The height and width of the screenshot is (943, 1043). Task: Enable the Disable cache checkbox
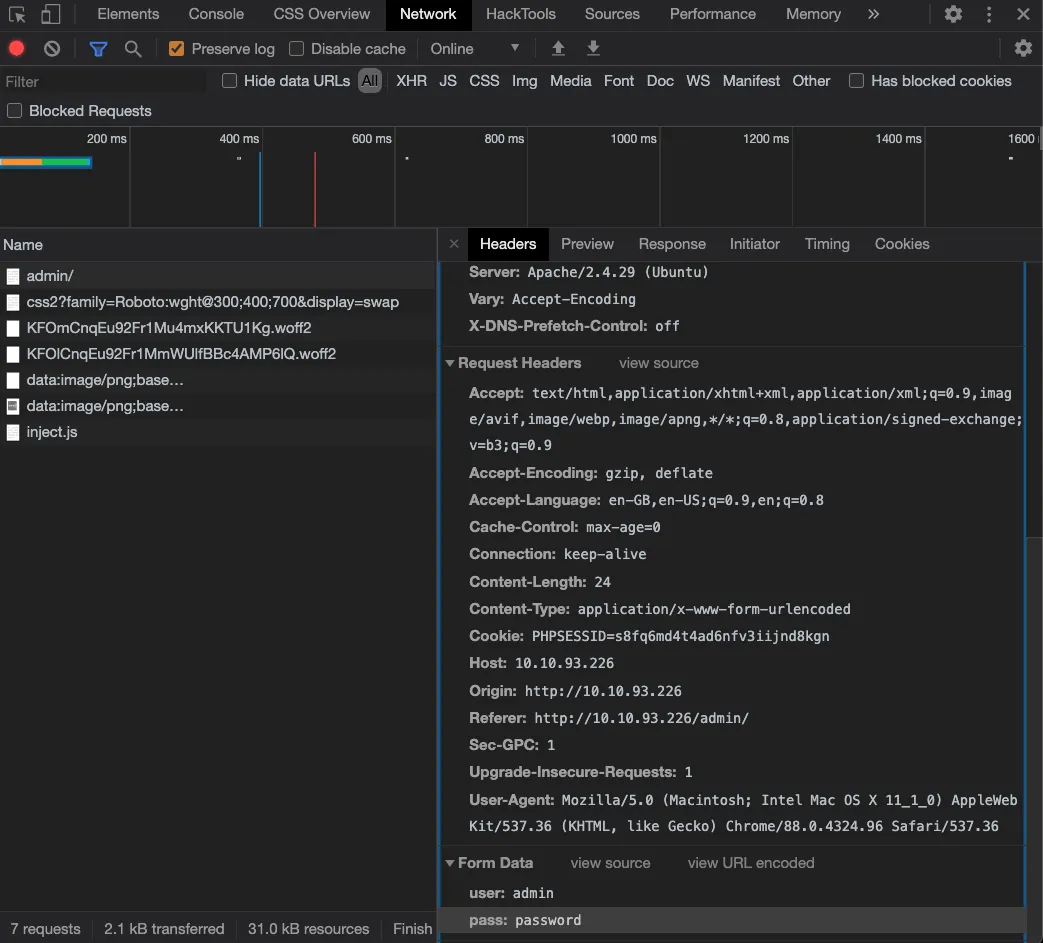coord(296,49)
